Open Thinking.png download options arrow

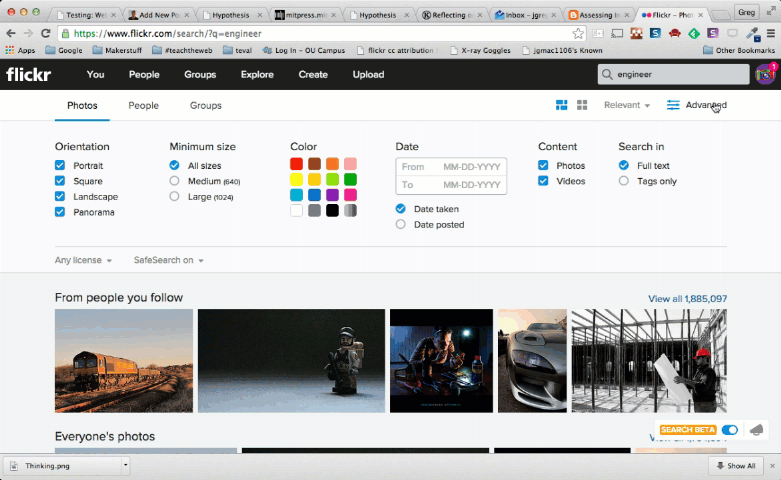point(126,466)
